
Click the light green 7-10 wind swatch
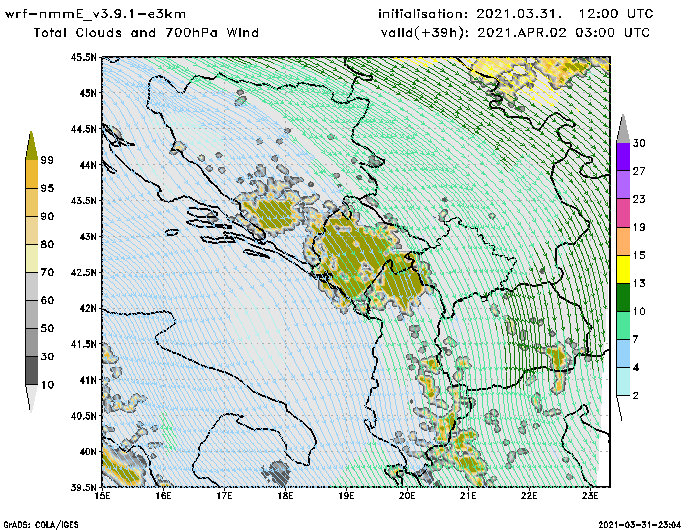(x=623, y=325)
